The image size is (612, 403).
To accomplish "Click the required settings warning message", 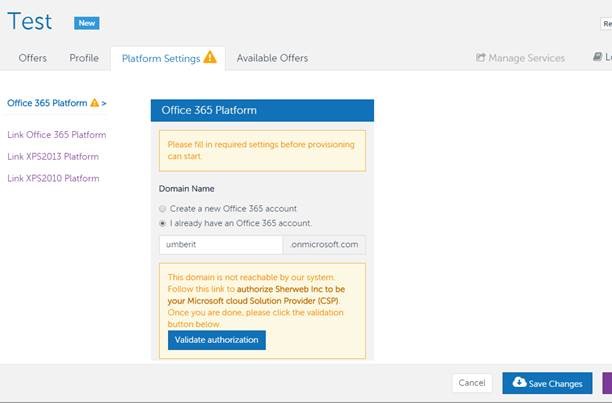I will [x=262, y=151].
